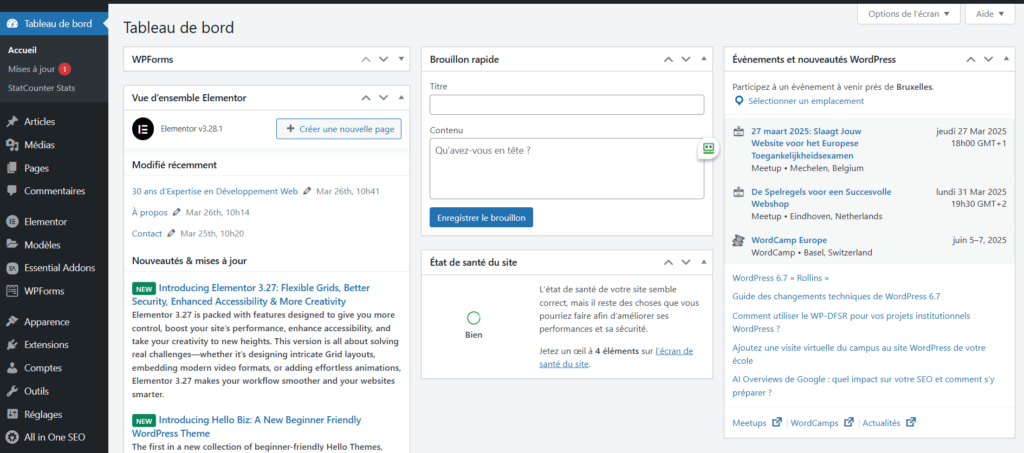Move WPForms widget up with arrow

(366, 59)
